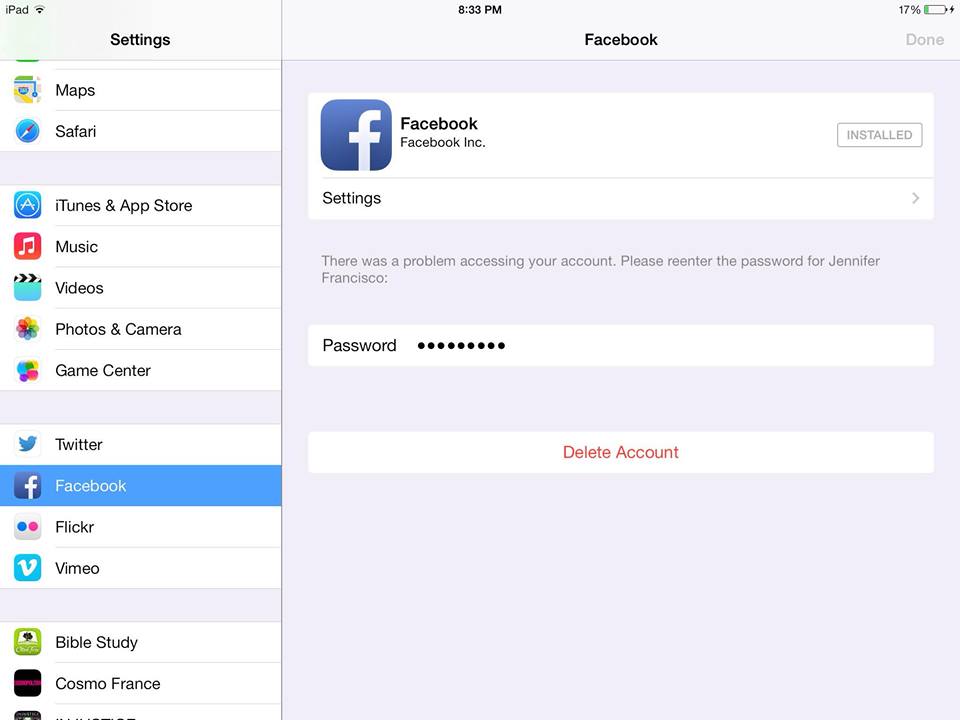This screenshot has width=960, height=720.
Task: Open the Photos & Camera flower icon
Action: 28,329
